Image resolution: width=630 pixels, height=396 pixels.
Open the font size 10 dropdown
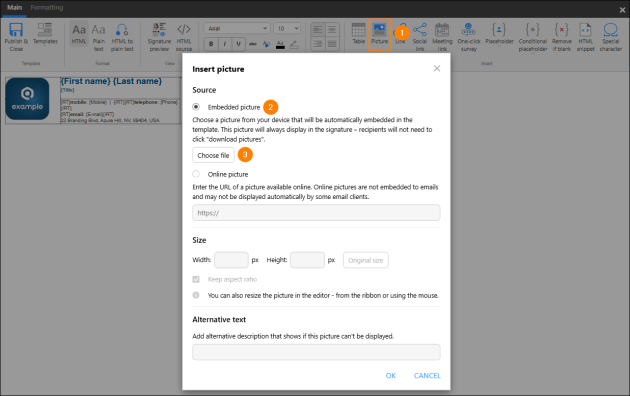287,28
